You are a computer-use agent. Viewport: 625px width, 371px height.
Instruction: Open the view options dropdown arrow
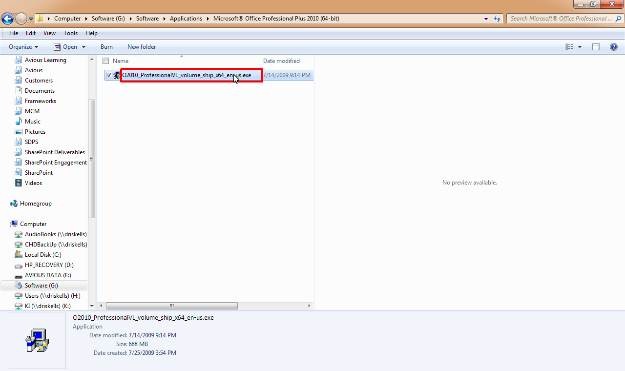click(580, 47)
